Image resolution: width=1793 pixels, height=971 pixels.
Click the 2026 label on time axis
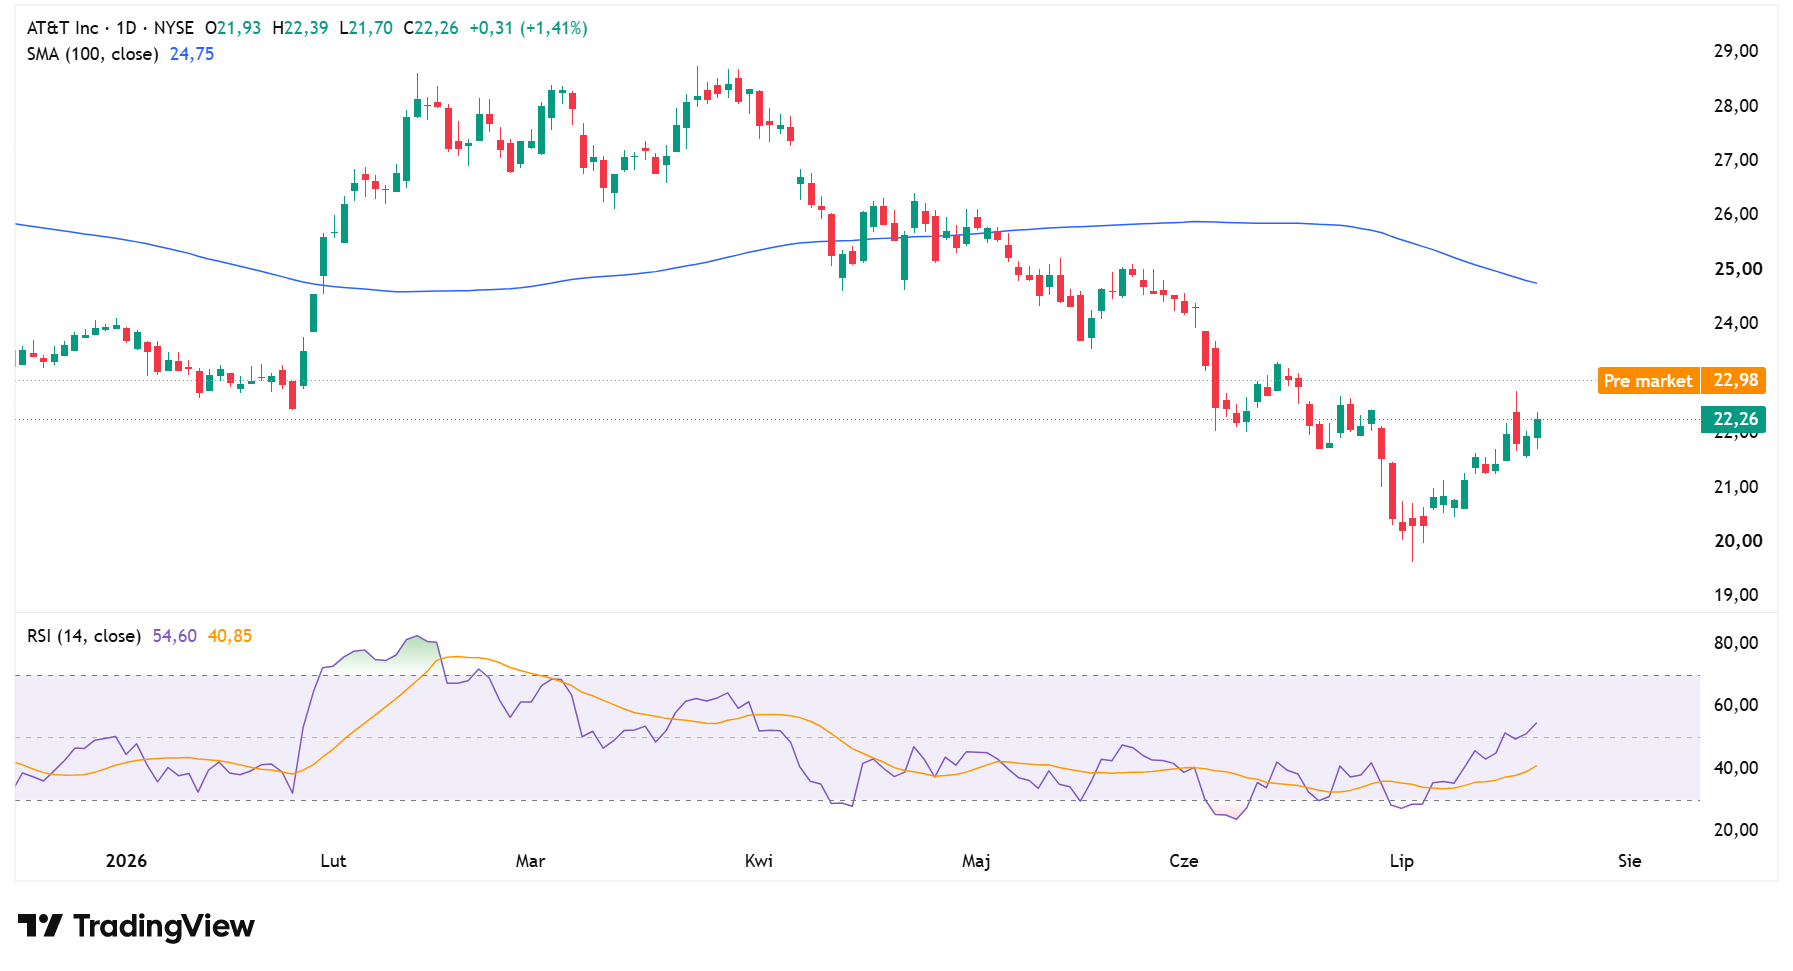tap(126, 861)
